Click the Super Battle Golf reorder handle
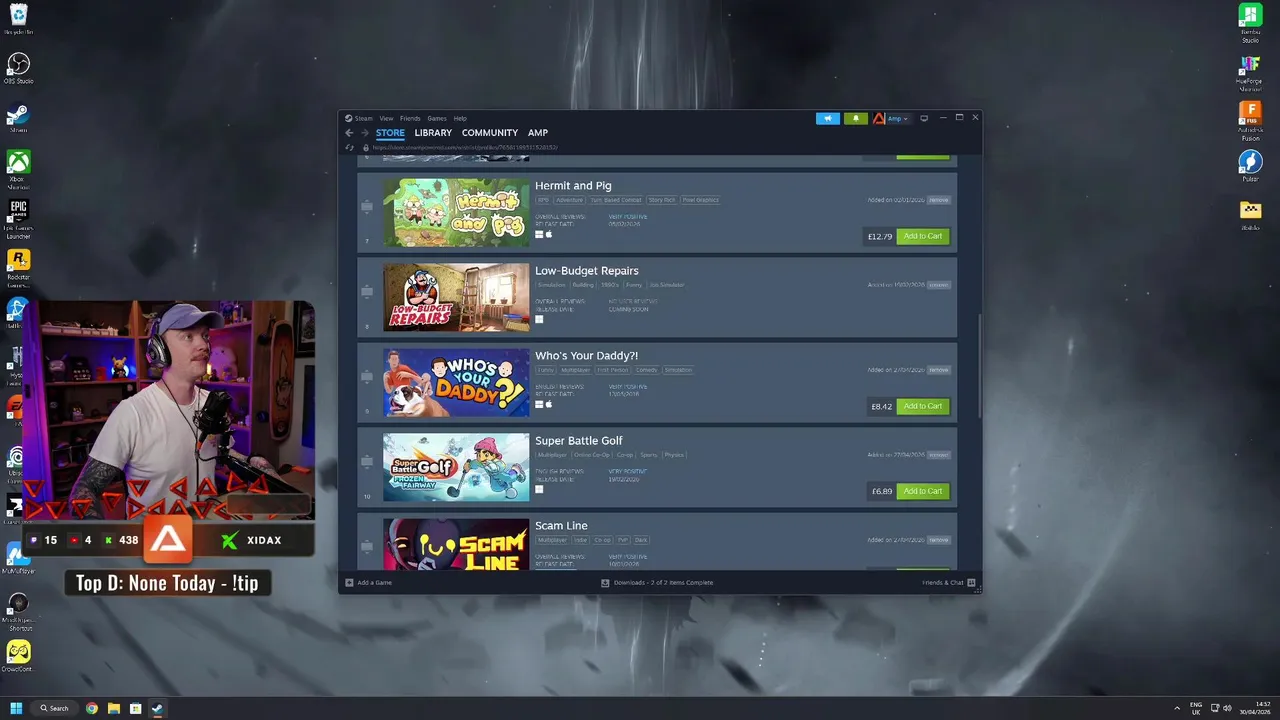This screenshot has width=1280, height=720. pos(367,462)
